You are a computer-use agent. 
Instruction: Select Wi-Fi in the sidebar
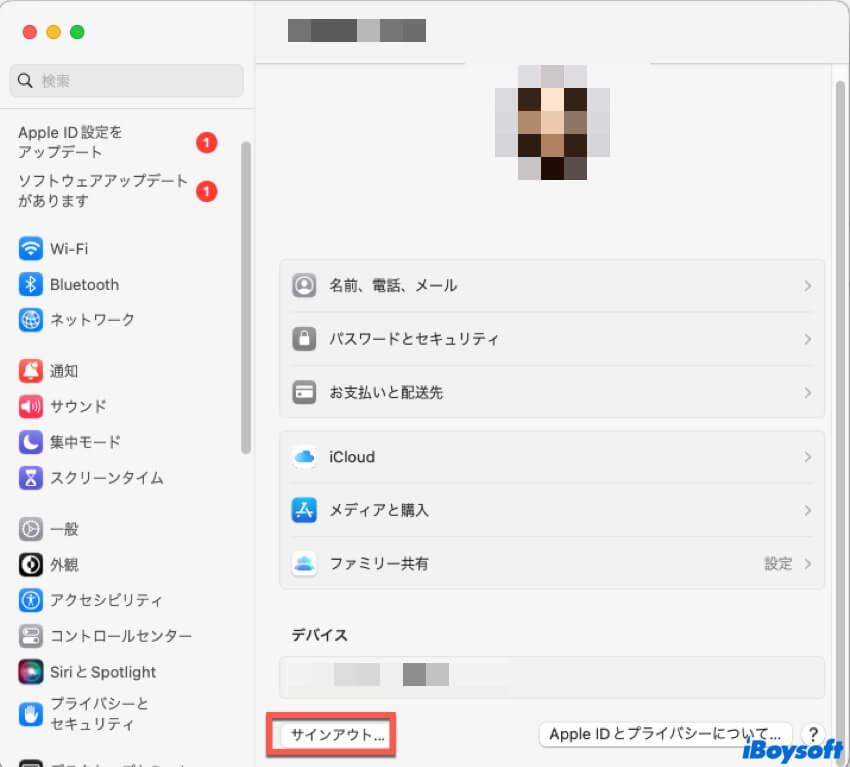pyautogui.click(x=69, y=249)
